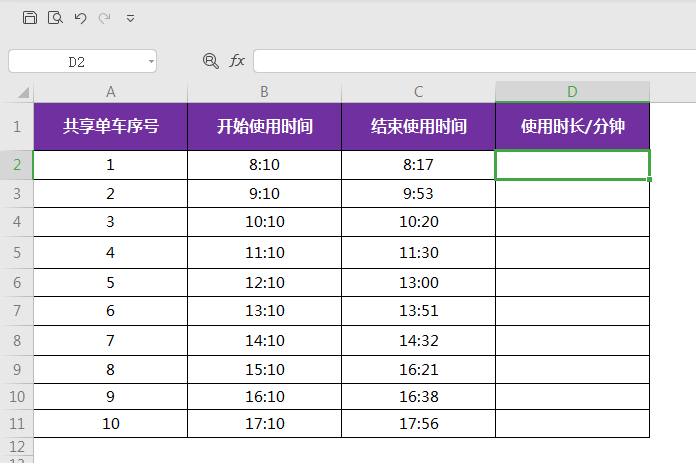Select cell containing end time 16:21
This screenshot has height=463, width=696.
[x=418, y=368]
